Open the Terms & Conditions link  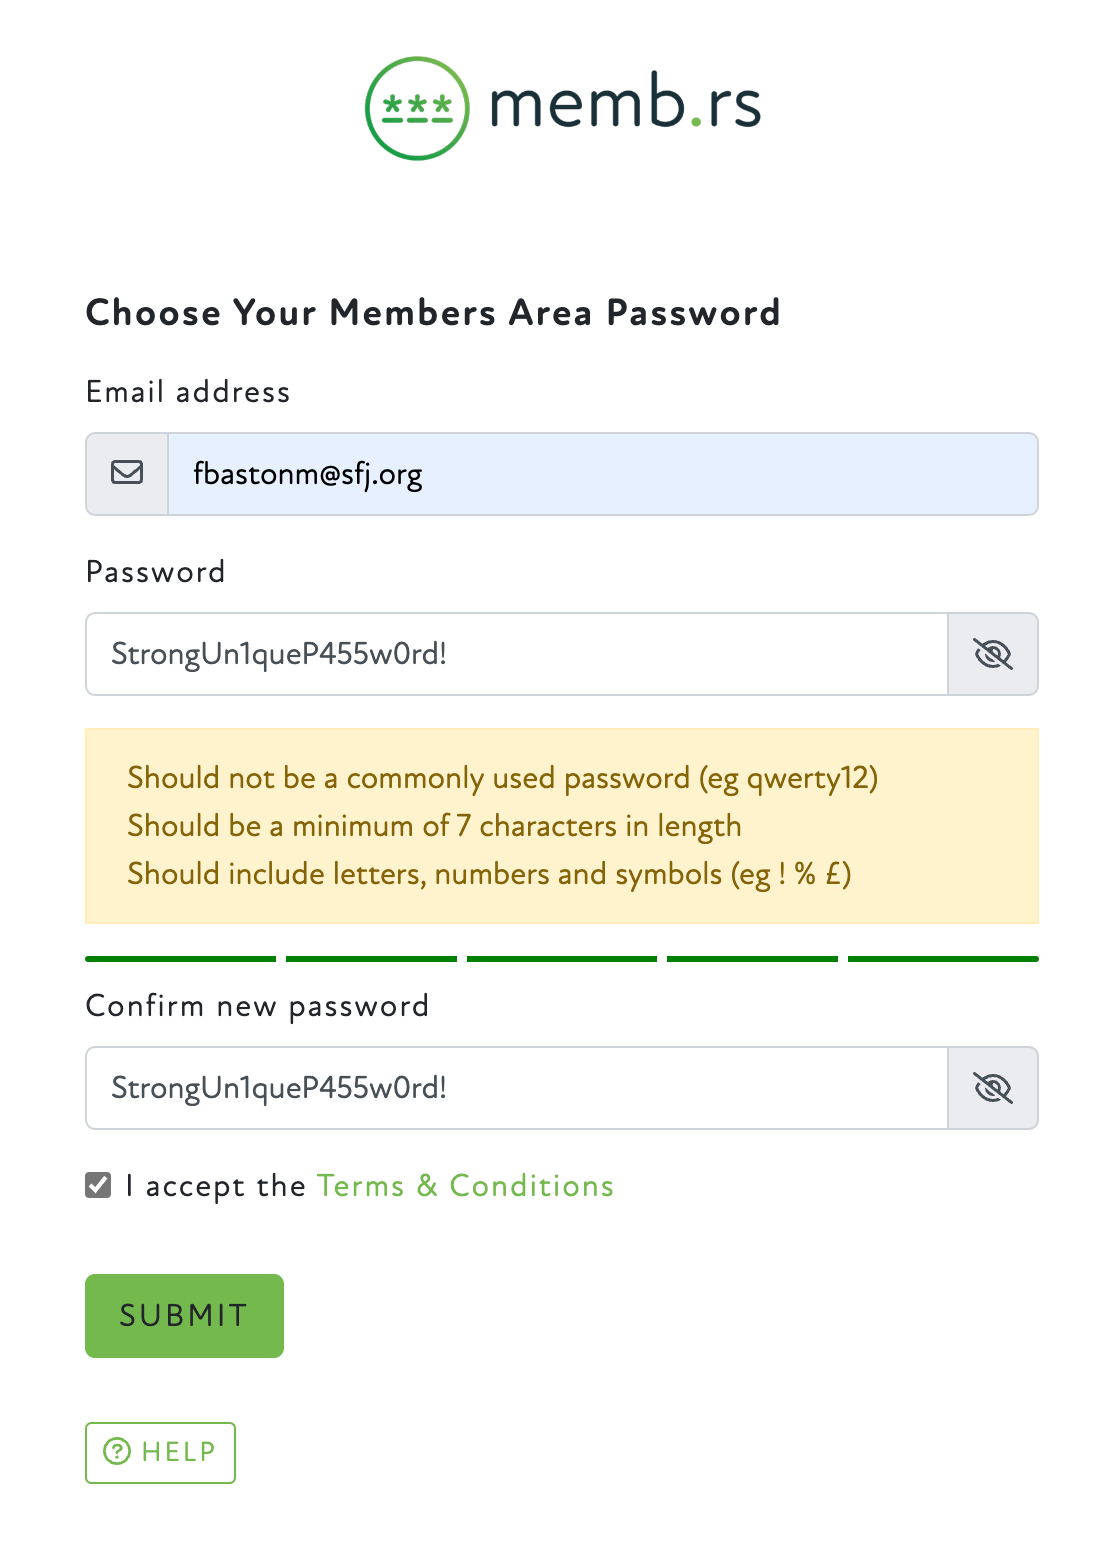465,1185
